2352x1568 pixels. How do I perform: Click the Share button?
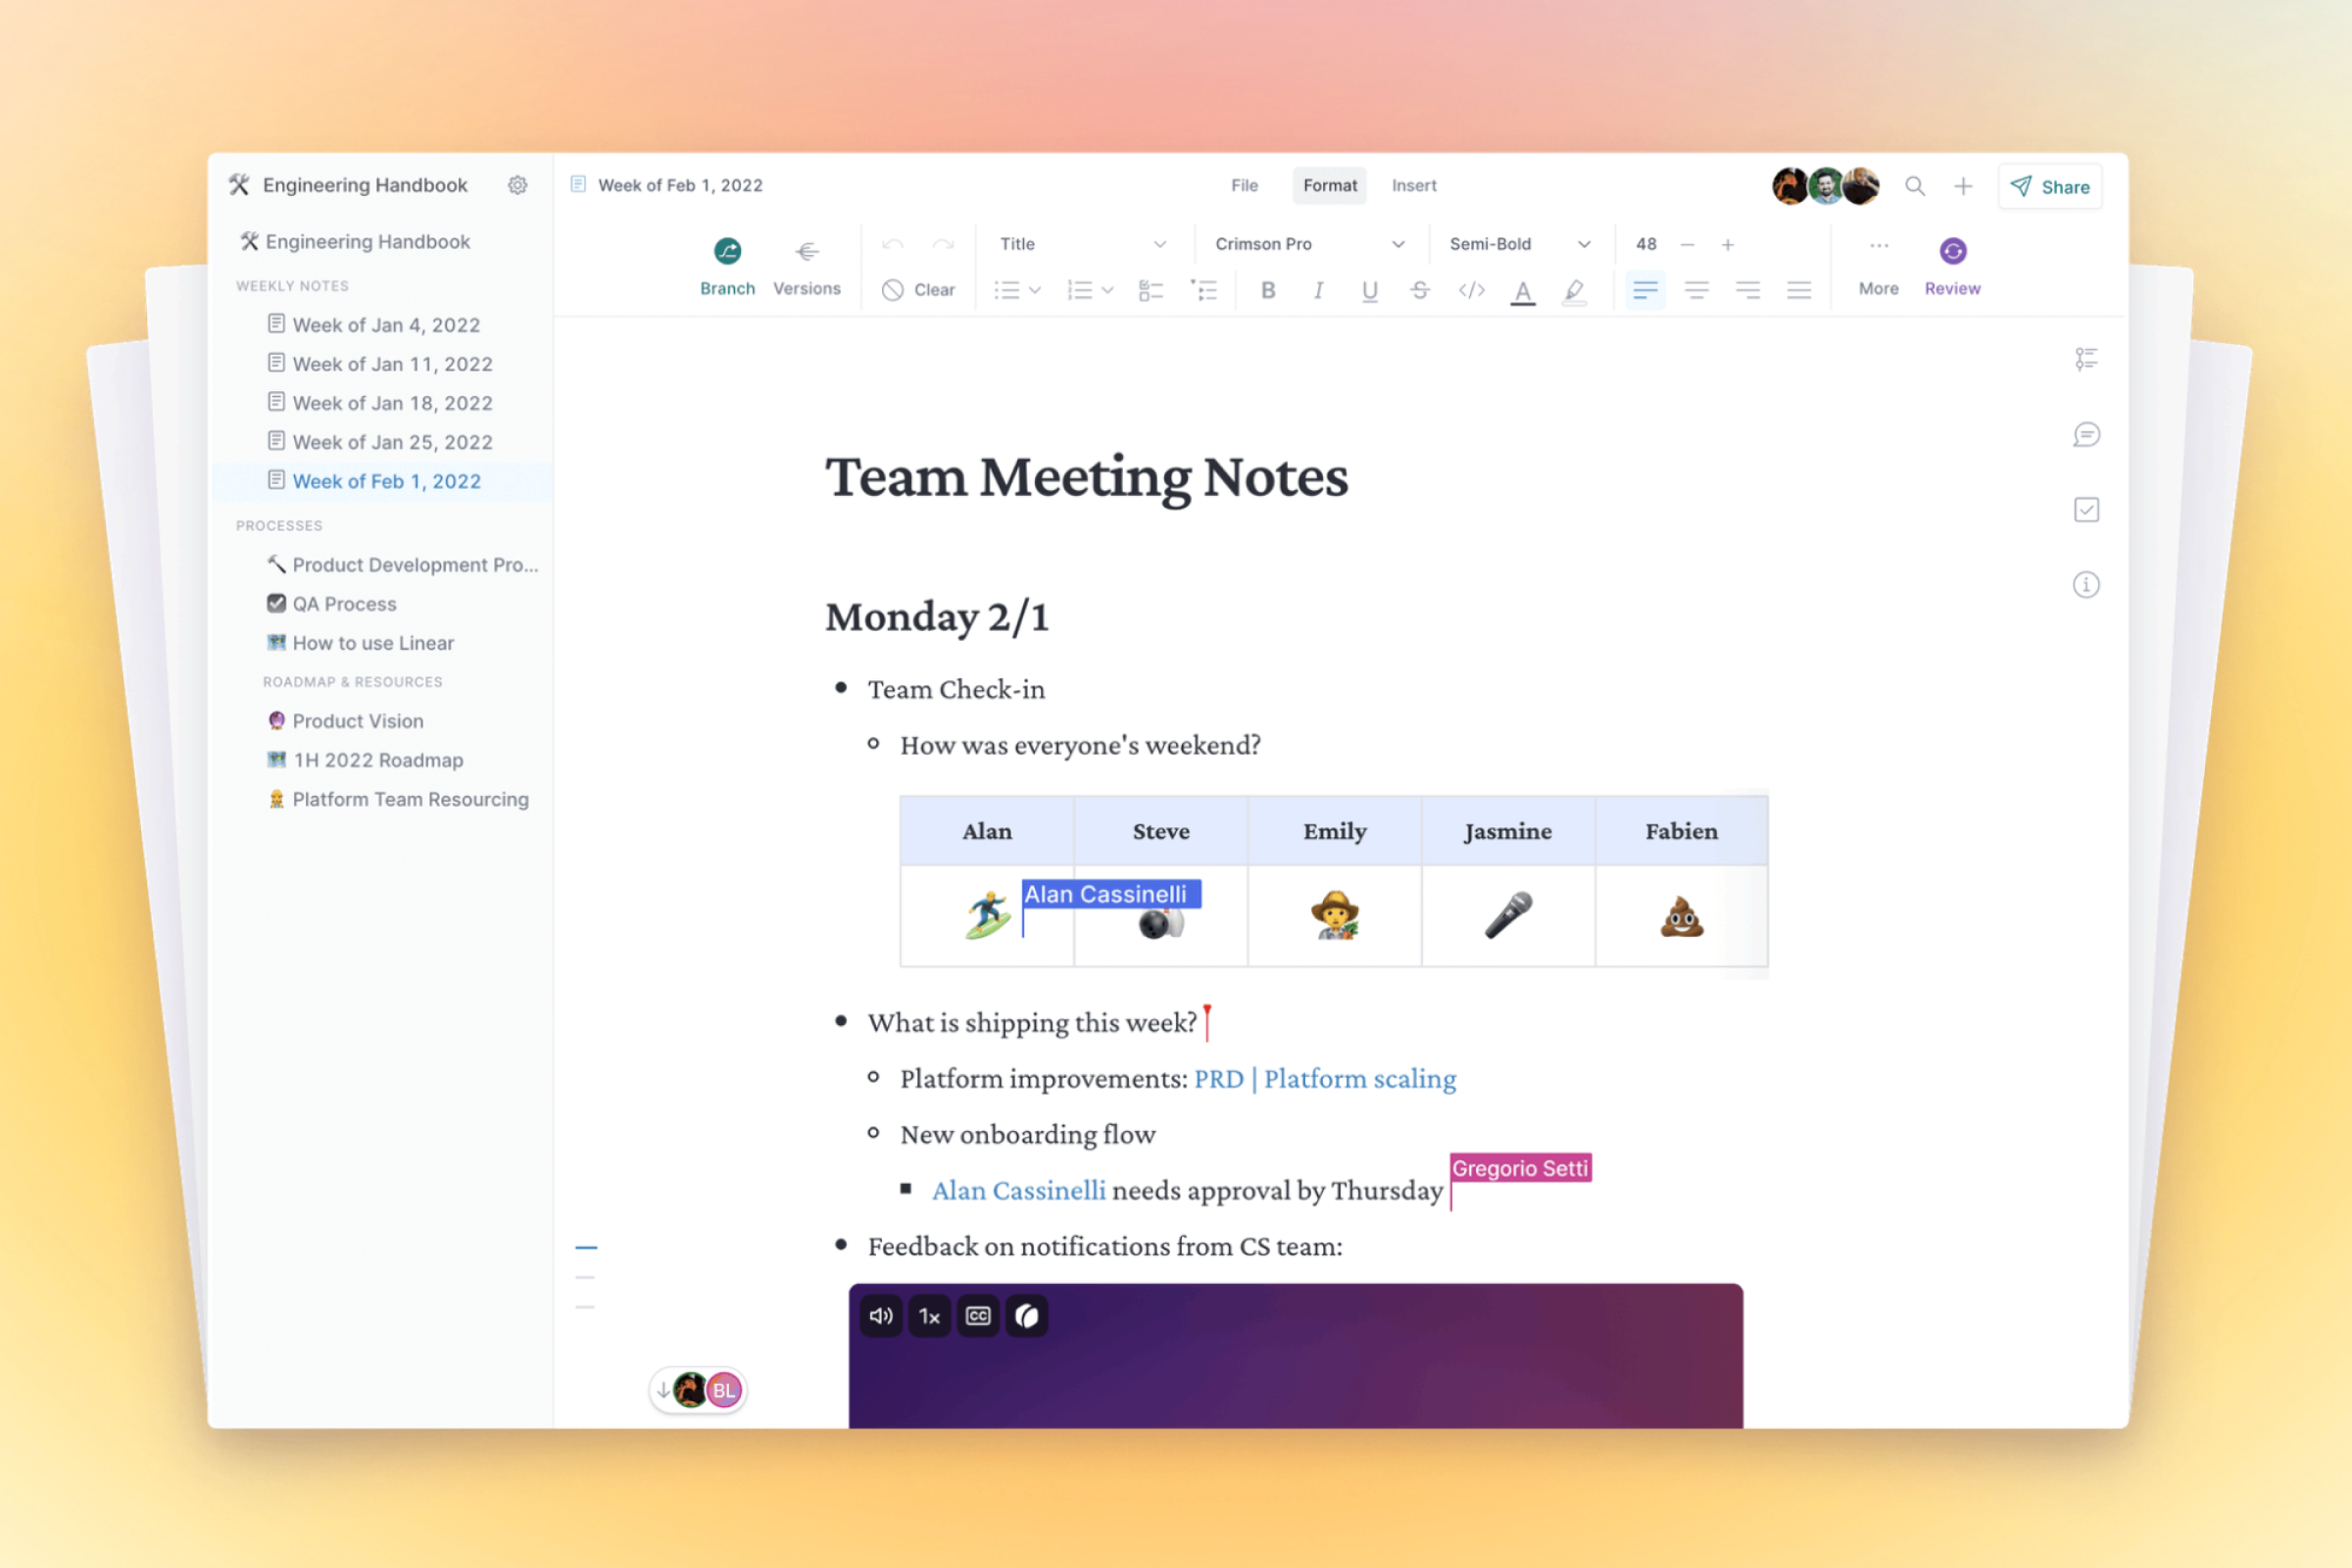[x=2049, y=186]
